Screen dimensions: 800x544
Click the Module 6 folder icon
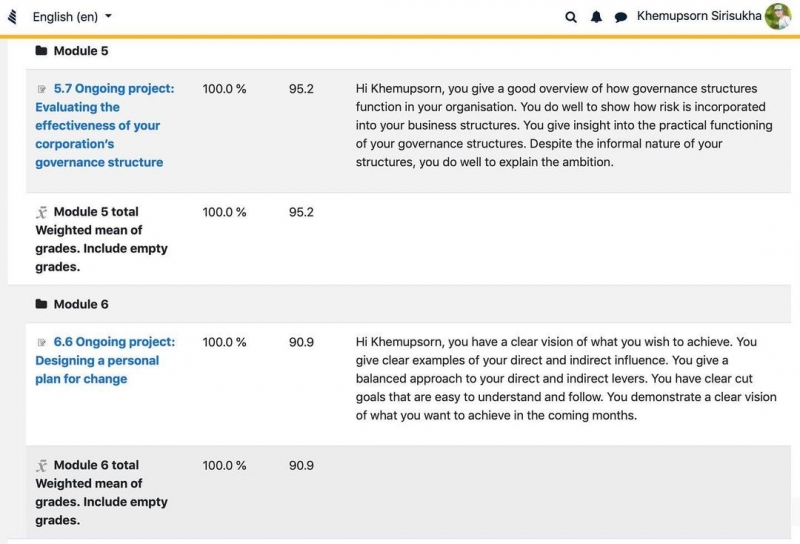click(41, 304)
